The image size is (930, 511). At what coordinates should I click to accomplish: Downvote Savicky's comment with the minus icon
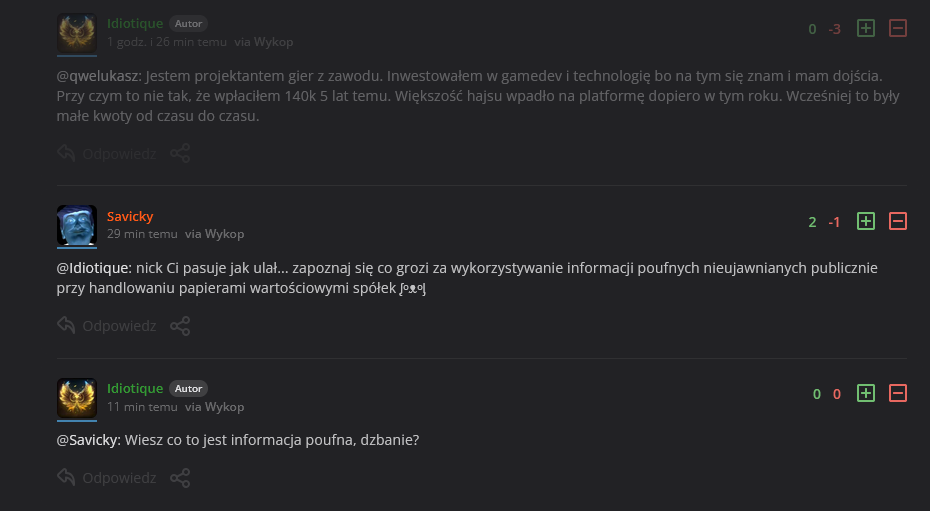pos(898,221)
